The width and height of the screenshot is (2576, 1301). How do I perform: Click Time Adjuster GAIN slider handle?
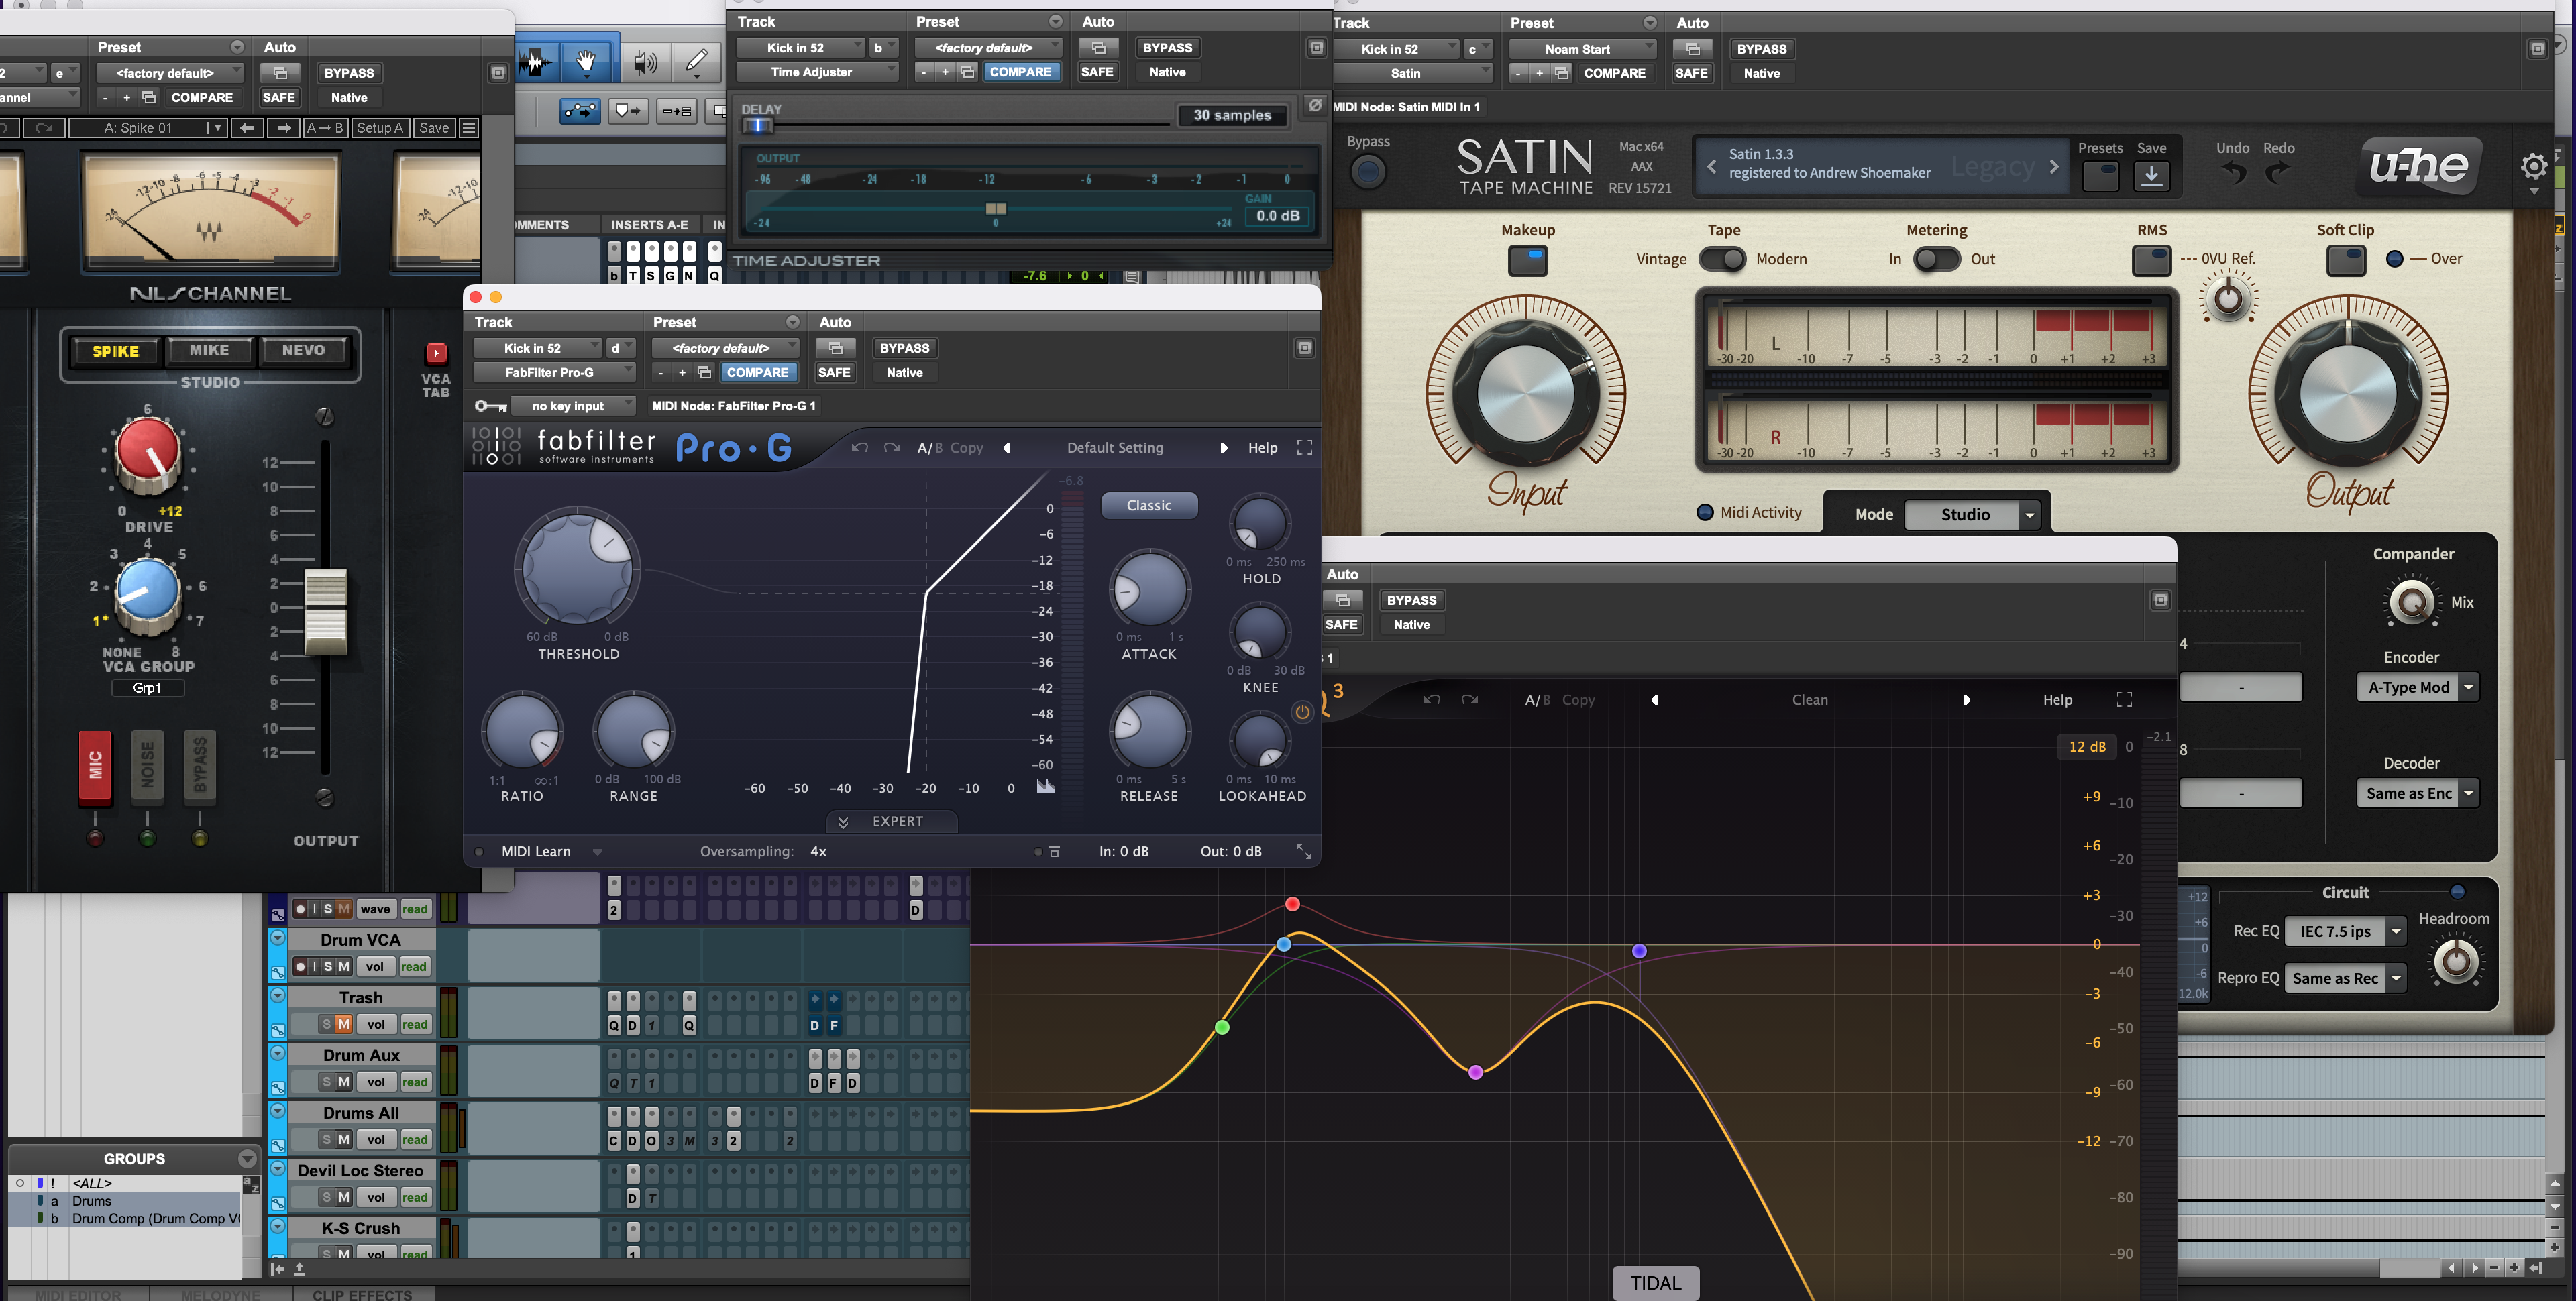pos(996,208)
